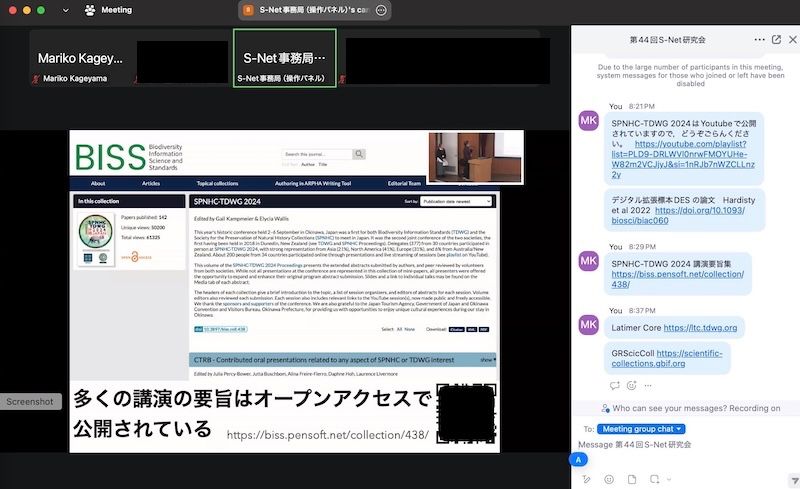The image size is (800, 489).
Task: Click the biss.pensoft.net URL on the slide
Action: (x=328, y=435)
